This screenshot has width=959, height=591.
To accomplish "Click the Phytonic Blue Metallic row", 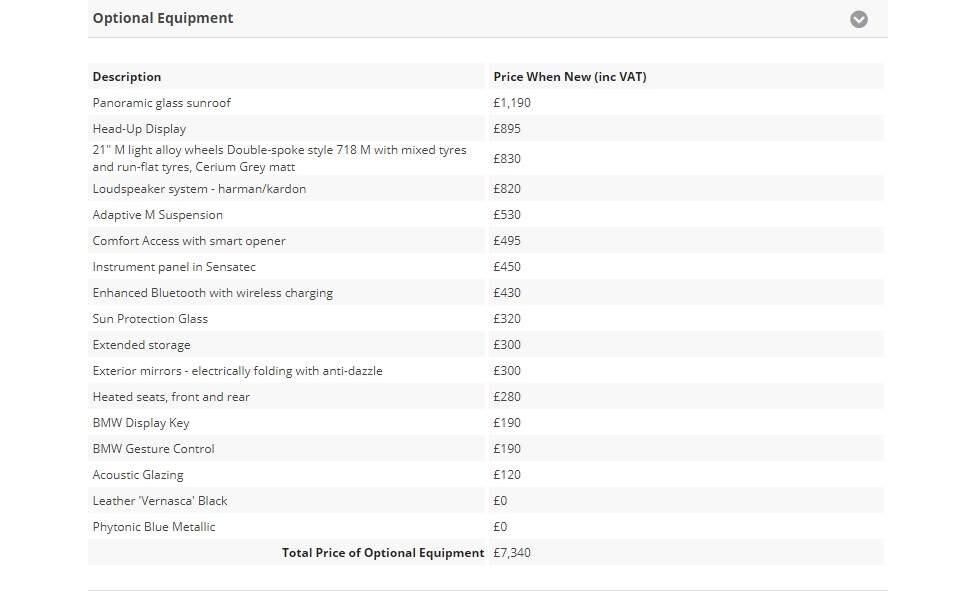I will (x=486, y=527).
